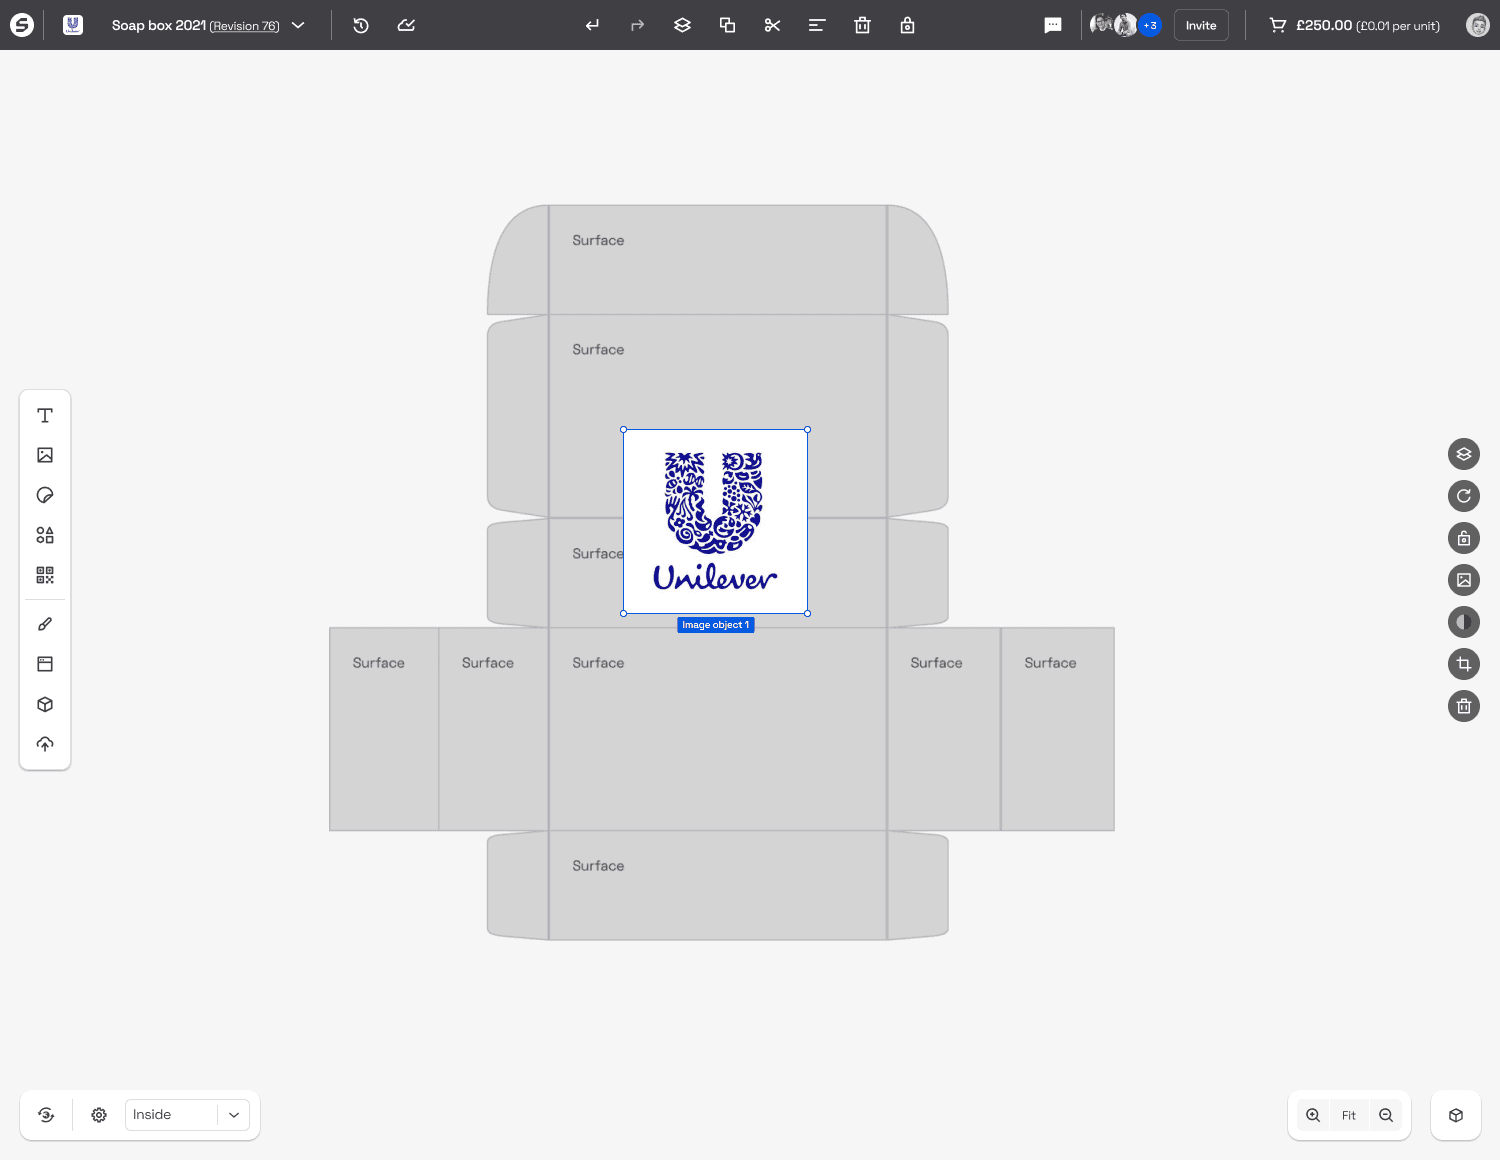Image resolution: width=1500 pixels, height=1160 pixels.
Task: Select the Image tool in left toolbar
Action: pos(45,455)
